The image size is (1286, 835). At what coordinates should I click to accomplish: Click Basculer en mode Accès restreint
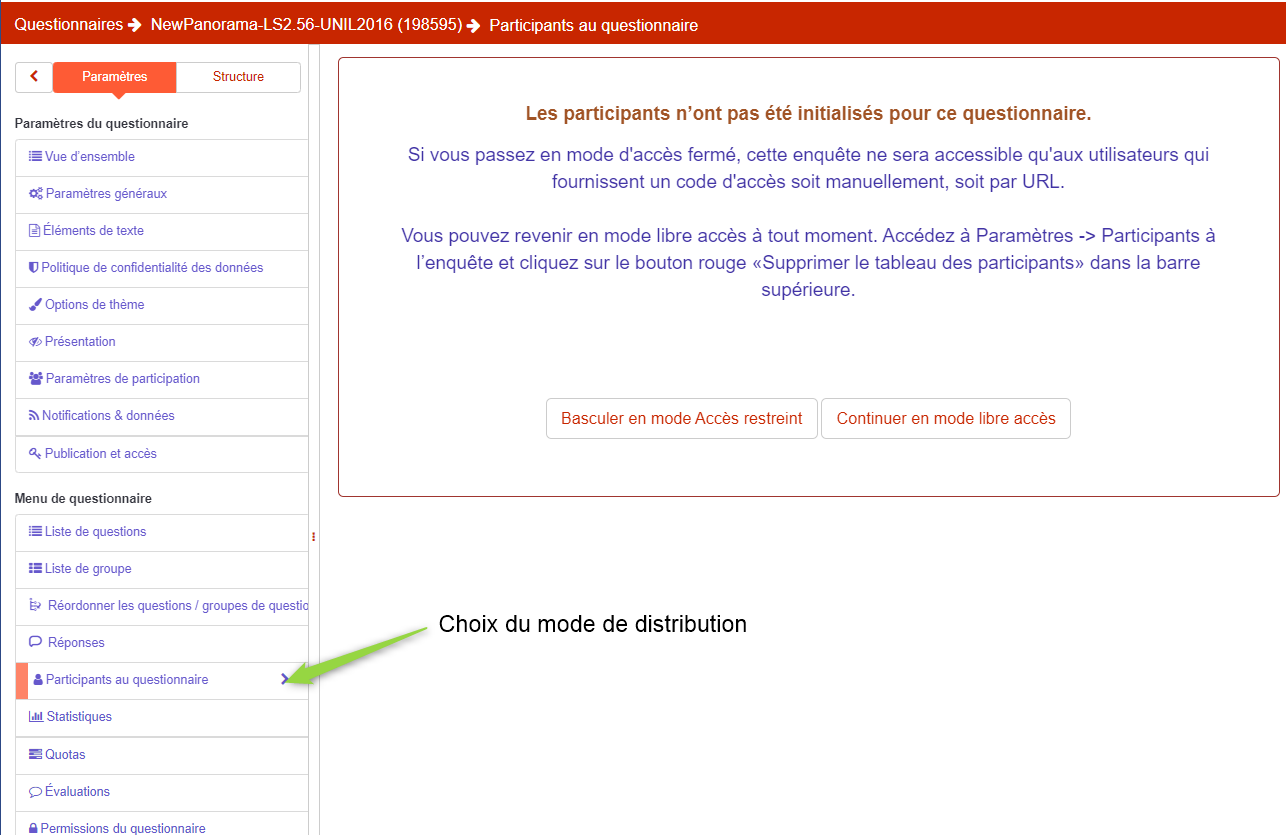(x=681, y=419)
